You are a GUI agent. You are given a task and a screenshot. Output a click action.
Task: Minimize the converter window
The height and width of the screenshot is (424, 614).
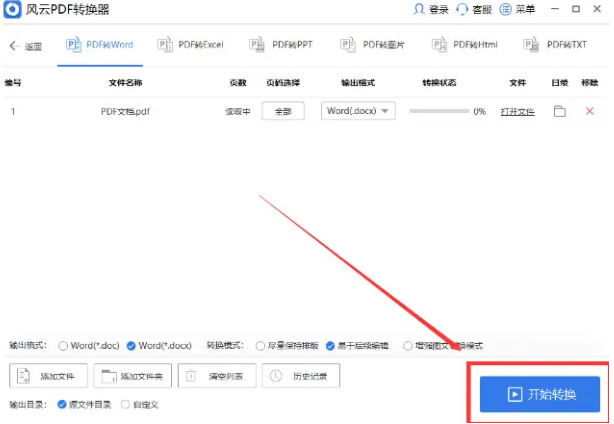coord(555,9)
